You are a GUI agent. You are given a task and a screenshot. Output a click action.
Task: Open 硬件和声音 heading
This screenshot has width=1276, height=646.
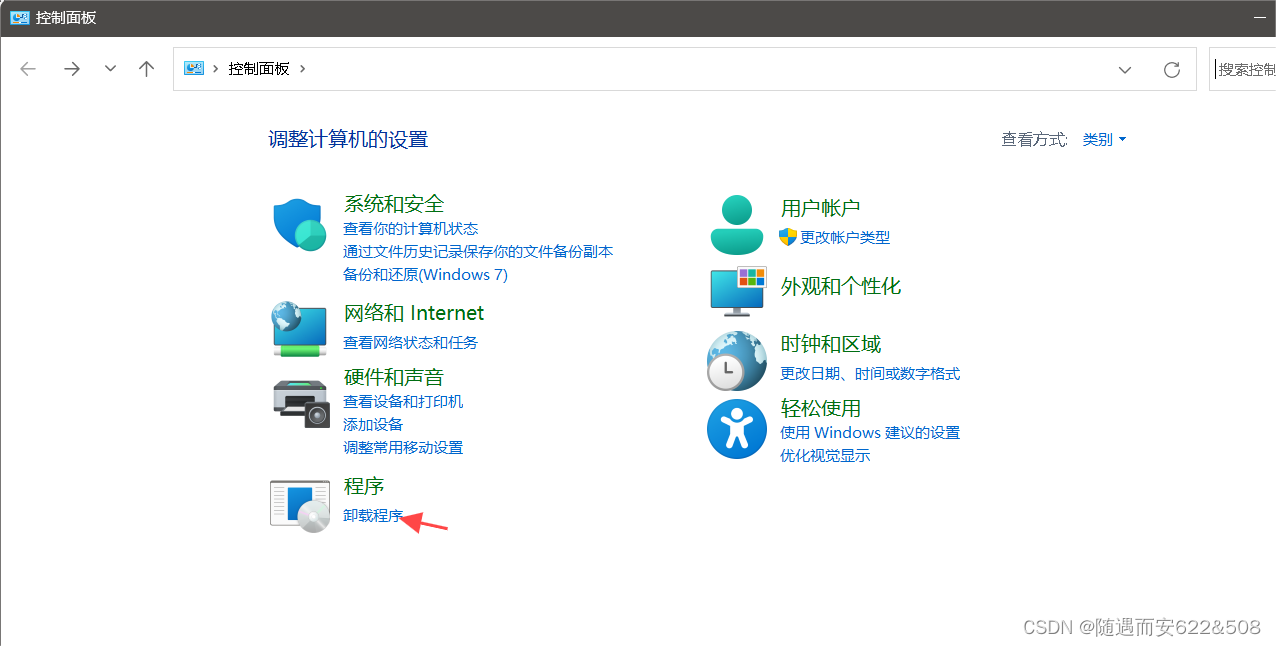(x=394, y=378)
